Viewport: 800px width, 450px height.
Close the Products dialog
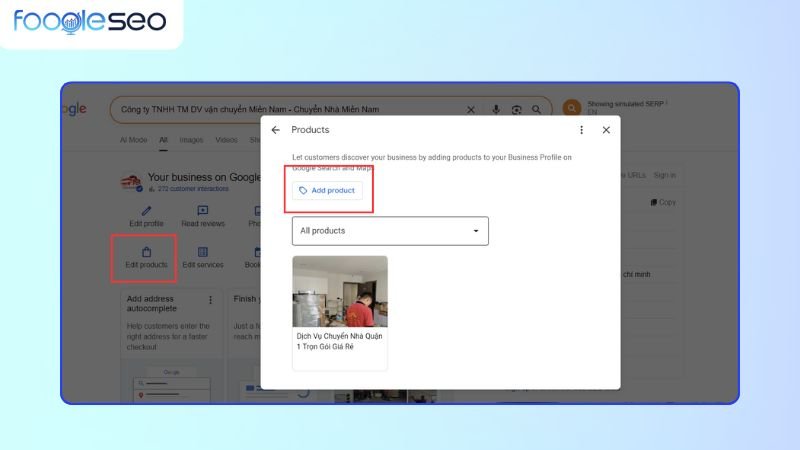pos(606,130)
